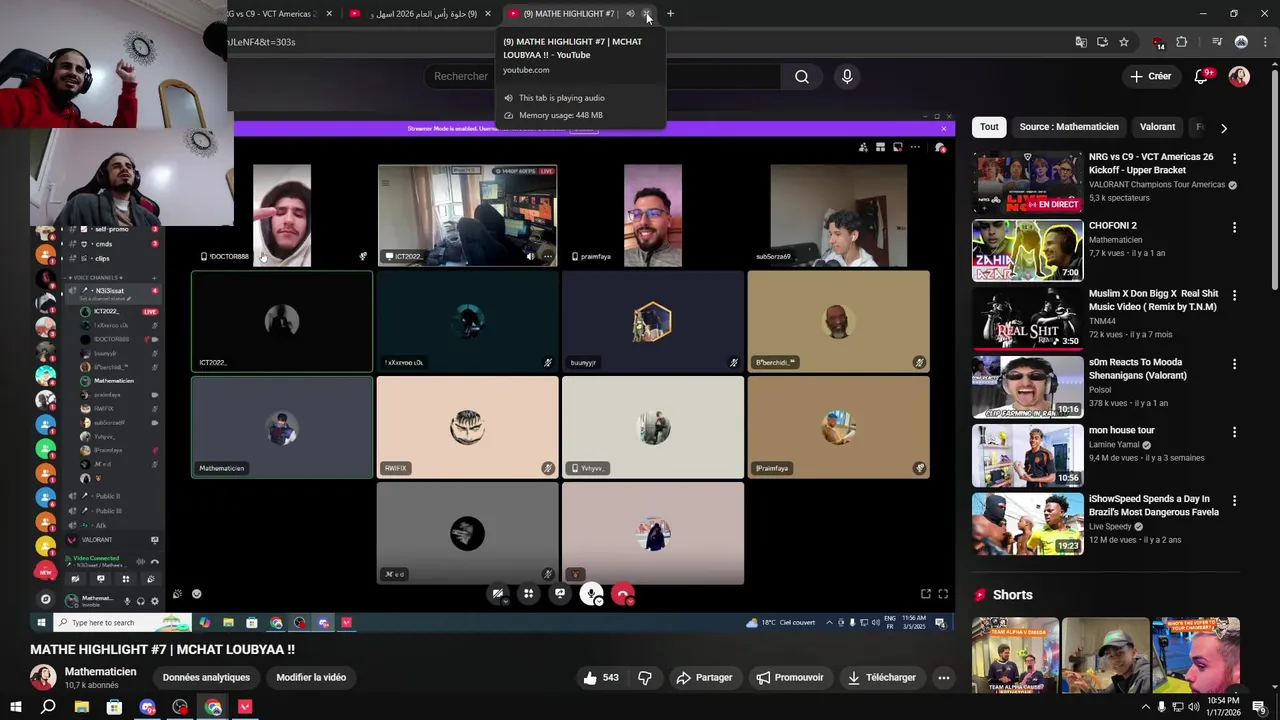Open options for iShowSpeed Favela video
1280x720 pixels.
pyautogui.click(x=1234, y=500)
